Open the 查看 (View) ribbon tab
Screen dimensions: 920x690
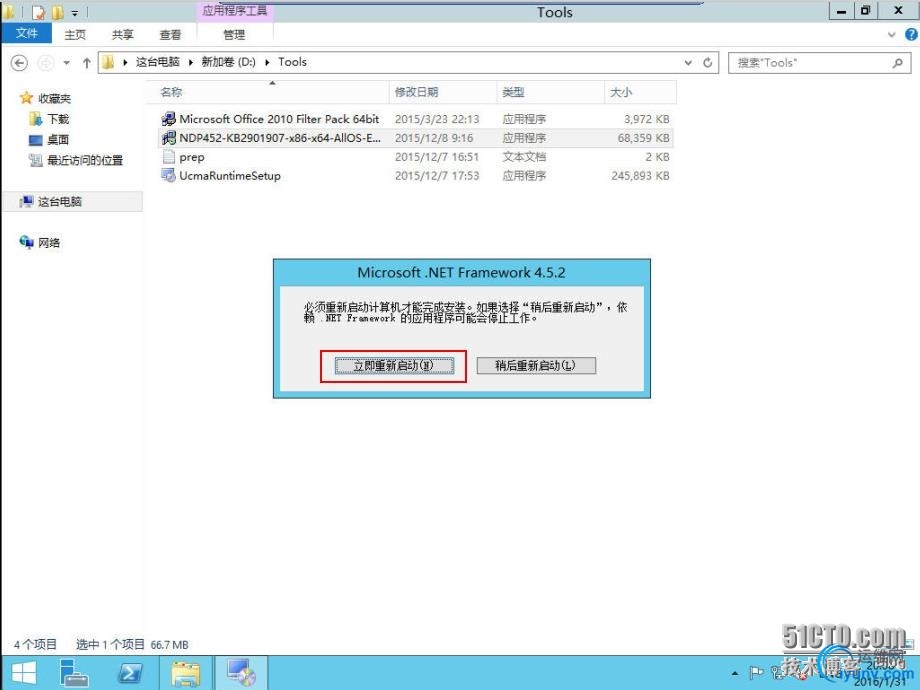(170, 35)
